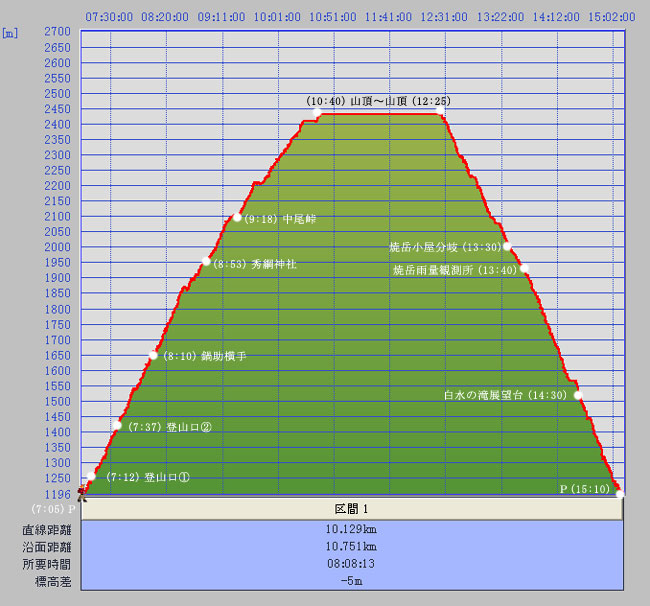Screen dimensions: 650x606
Task: Click the 10.129km straight distance value
Action: click(351, 529)
